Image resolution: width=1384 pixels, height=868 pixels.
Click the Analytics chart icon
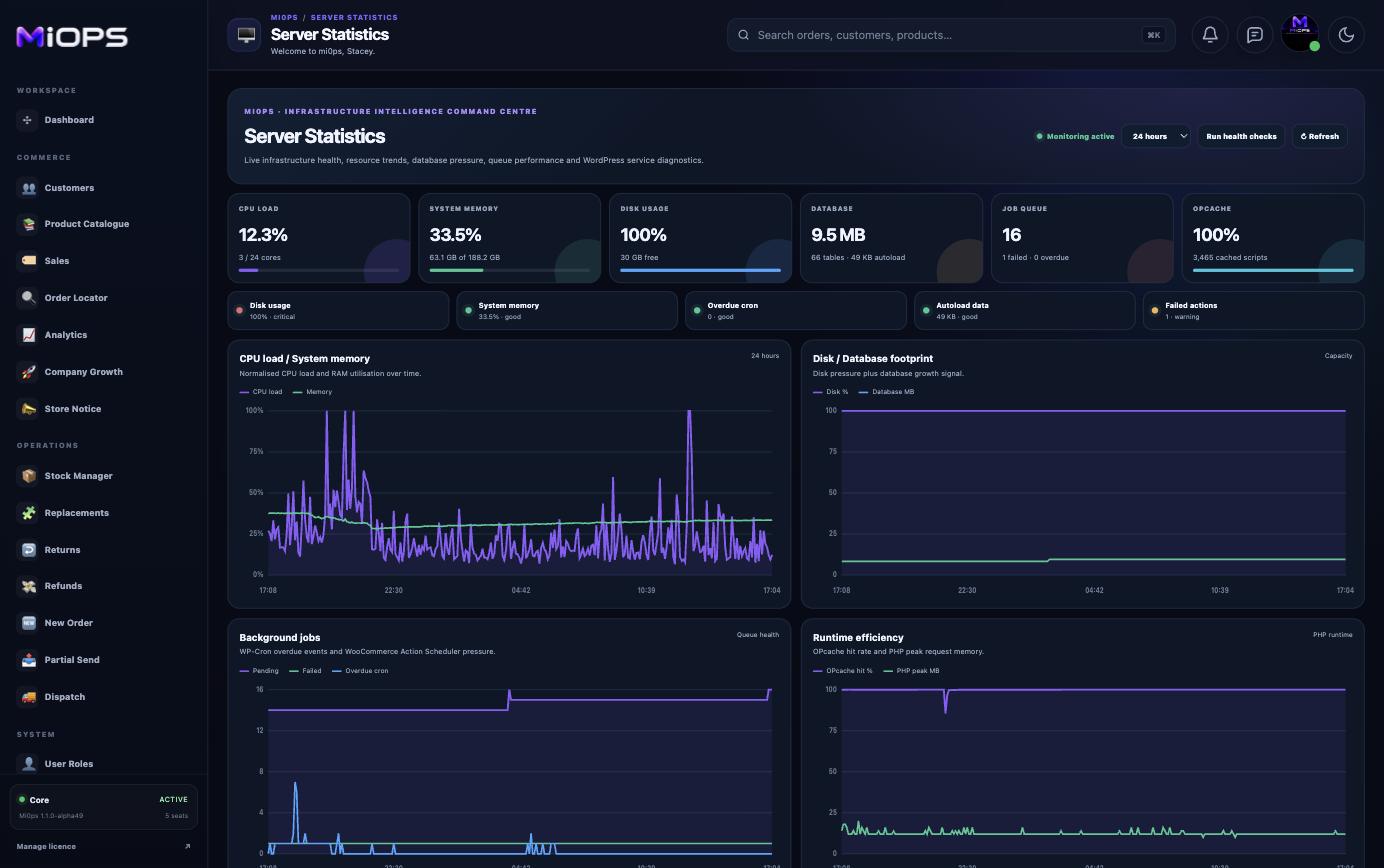coord(28,335)
